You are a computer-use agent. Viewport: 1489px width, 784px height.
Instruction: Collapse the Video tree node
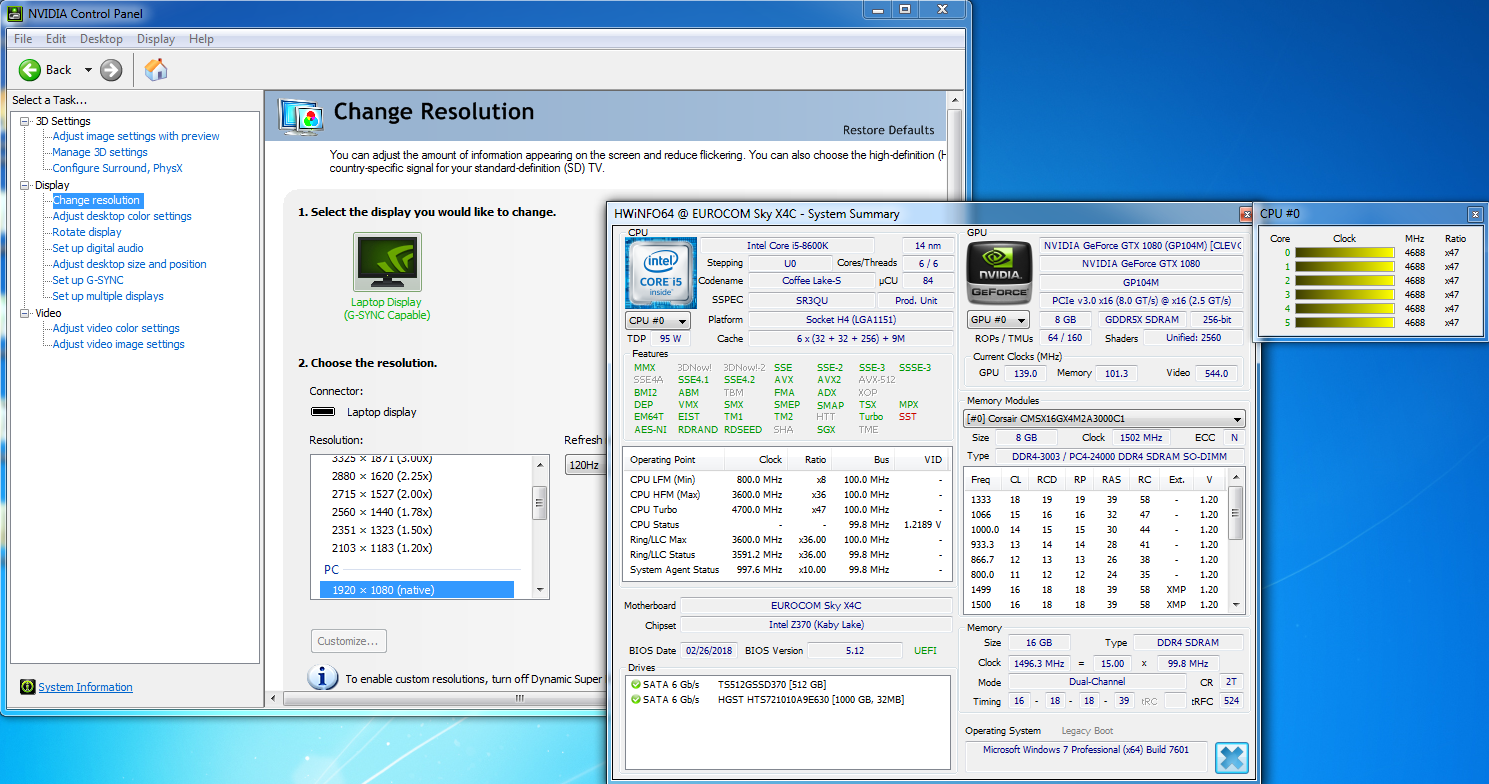(25, 313)
